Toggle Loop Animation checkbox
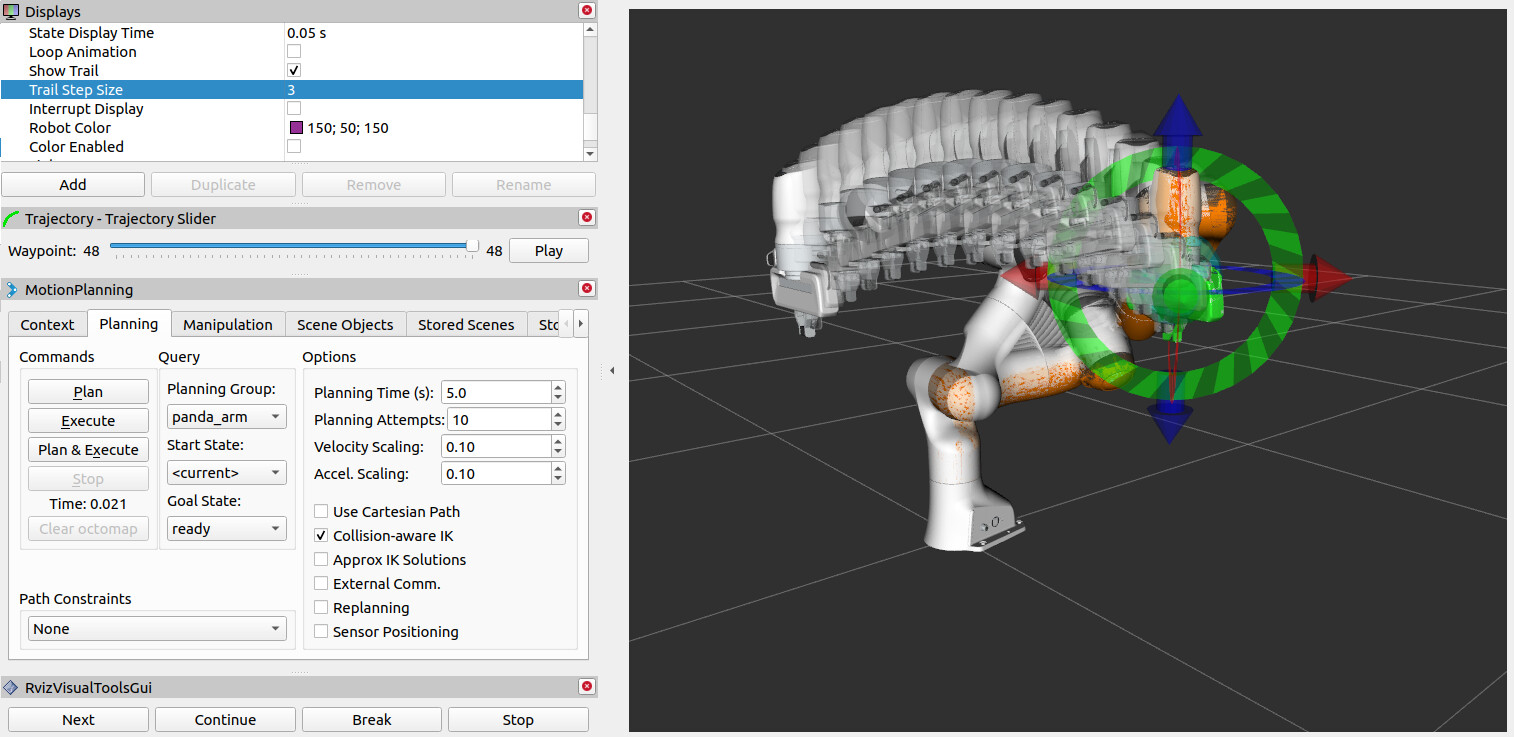 tap(294, 52)
